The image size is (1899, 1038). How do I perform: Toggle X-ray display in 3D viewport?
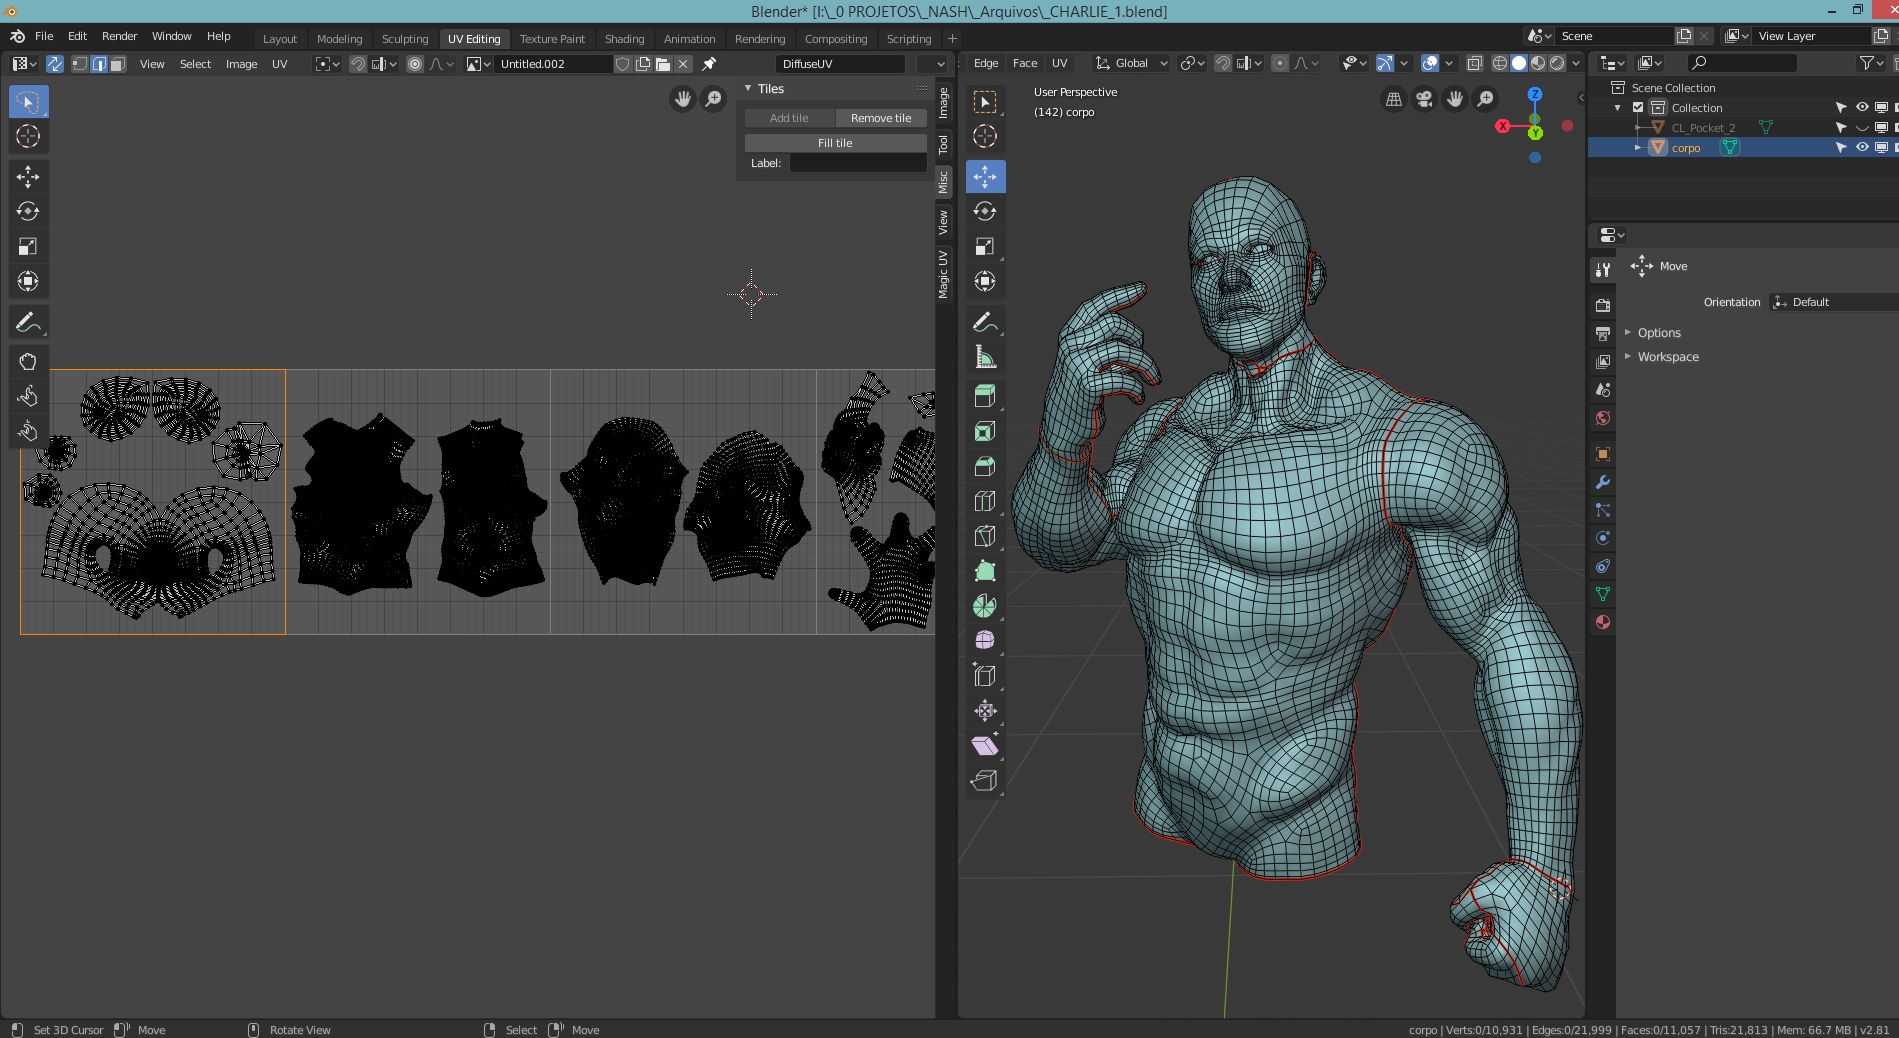tap(1474, 63)
